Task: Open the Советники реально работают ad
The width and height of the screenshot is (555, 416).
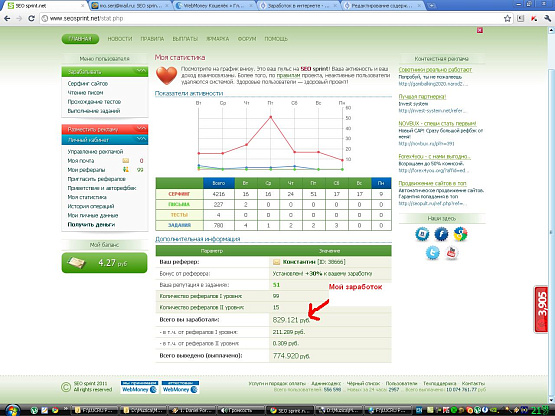Action: (x=435, y=70)
